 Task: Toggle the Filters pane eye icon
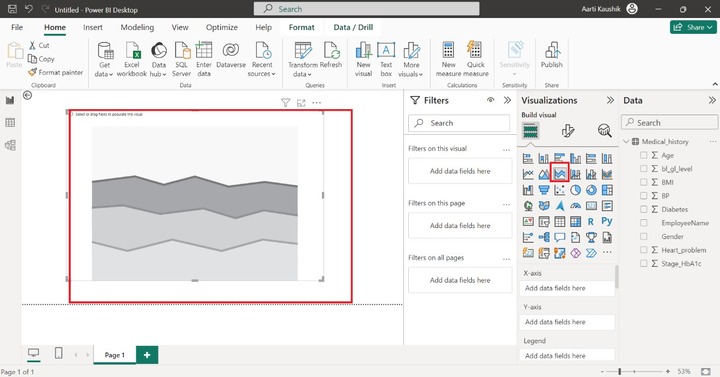click(x=490, y=100)
